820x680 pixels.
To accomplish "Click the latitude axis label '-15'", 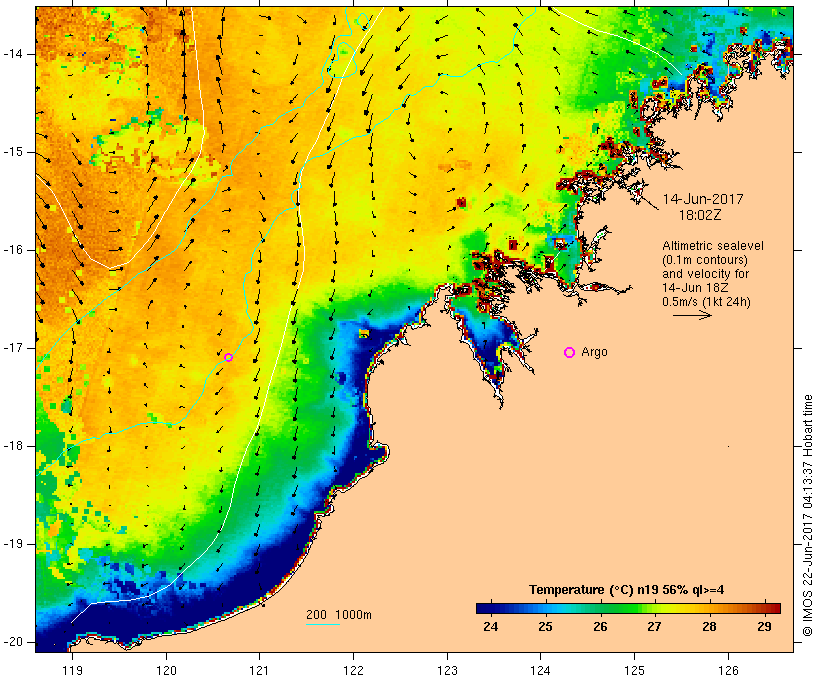I will coord(13,152).
